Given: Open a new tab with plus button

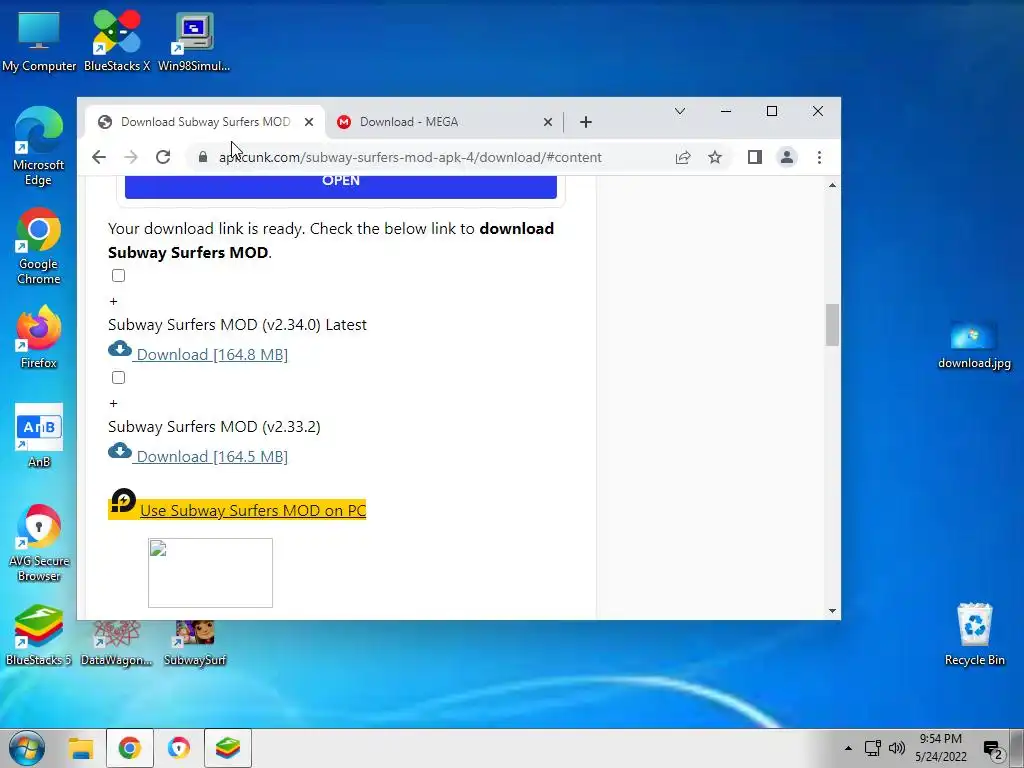Looking at the screenshot, I should (586, 122).
